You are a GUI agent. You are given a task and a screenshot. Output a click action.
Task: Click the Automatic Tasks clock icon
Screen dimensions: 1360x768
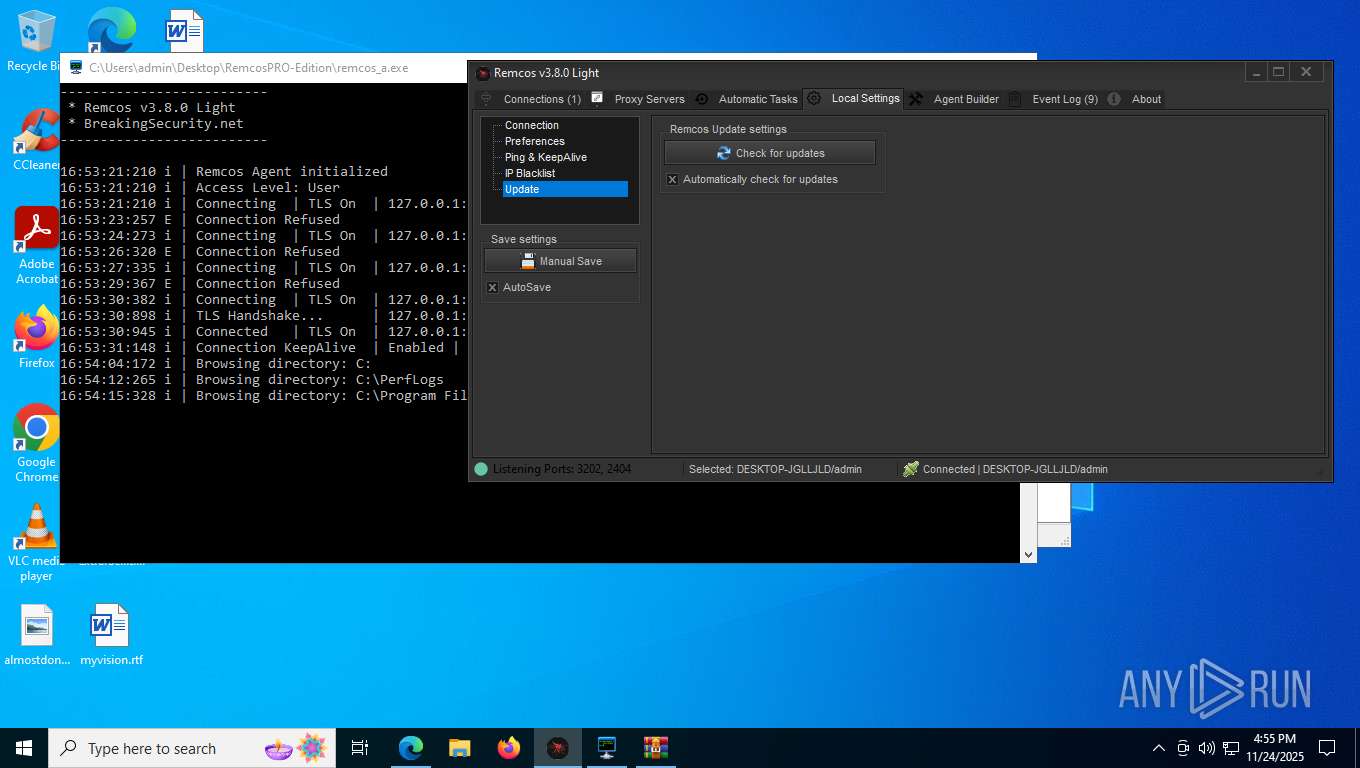(702, 99)
